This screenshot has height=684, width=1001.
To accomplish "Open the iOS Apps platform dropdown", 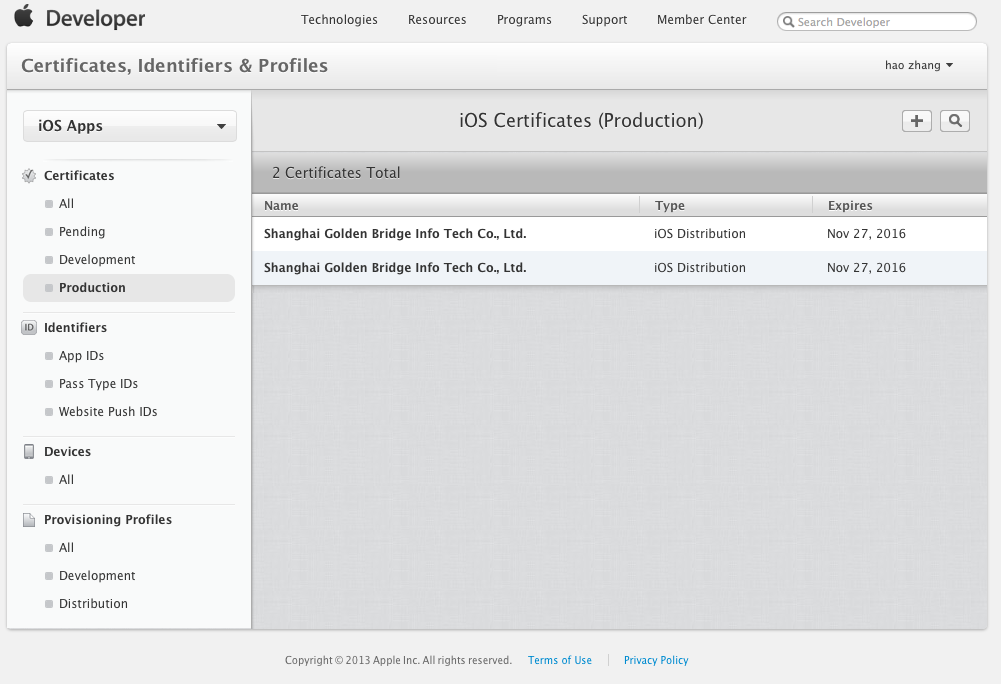I will click(130, 126).
